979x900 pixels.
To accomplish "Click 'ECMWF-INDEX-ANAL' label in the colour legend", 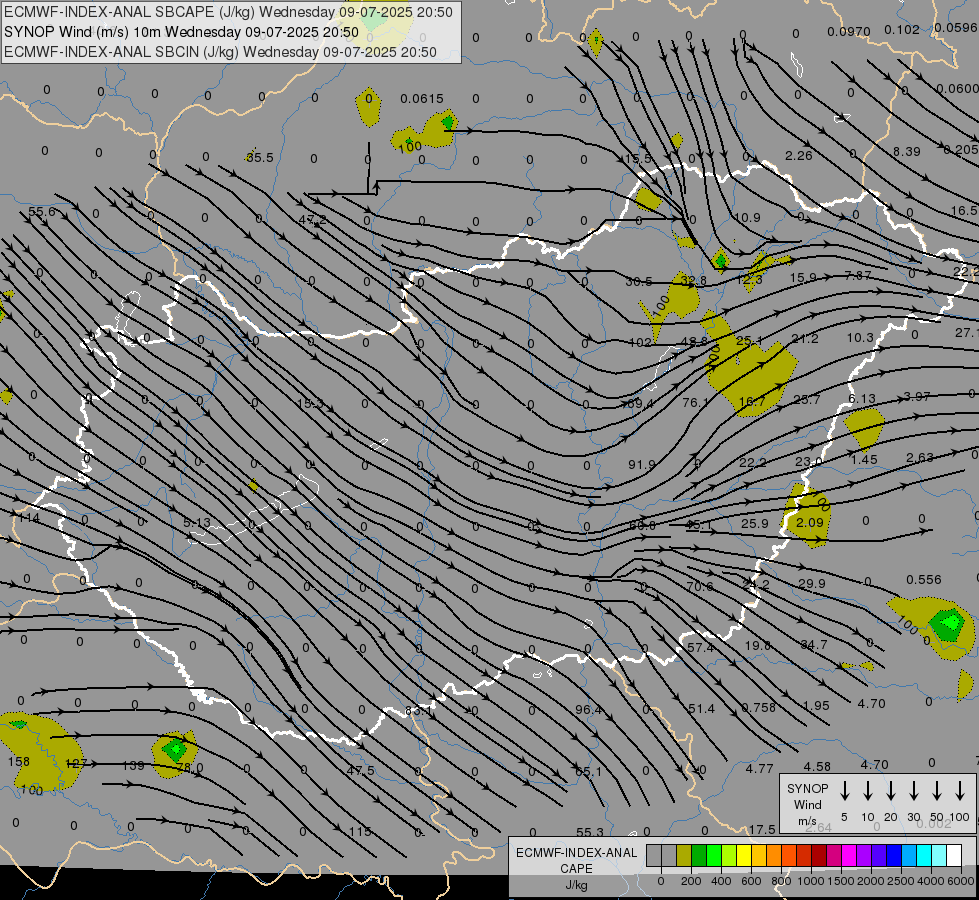I will pyautogui.click(x=576, y=853).
